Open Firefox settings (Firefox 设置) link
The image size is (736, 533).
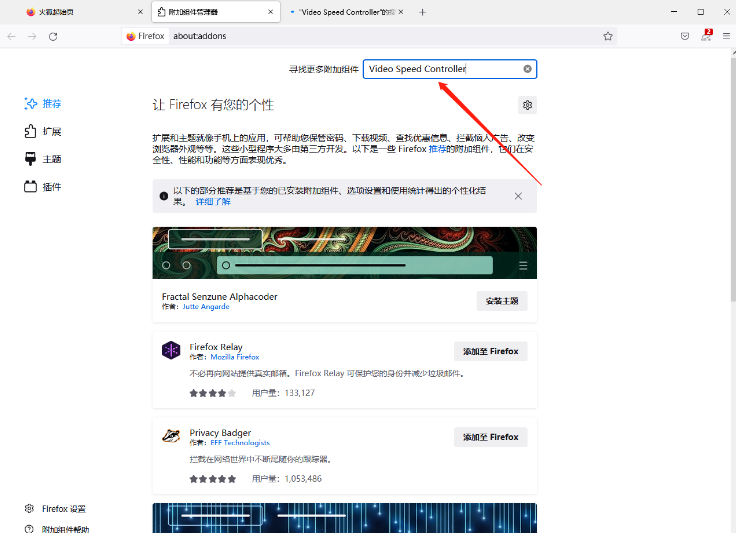55,509
